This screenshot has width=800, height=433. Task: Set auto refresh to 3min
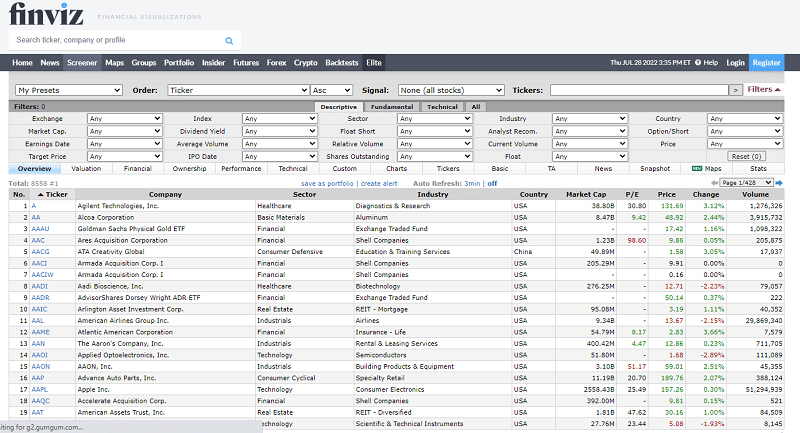(472, 183)
